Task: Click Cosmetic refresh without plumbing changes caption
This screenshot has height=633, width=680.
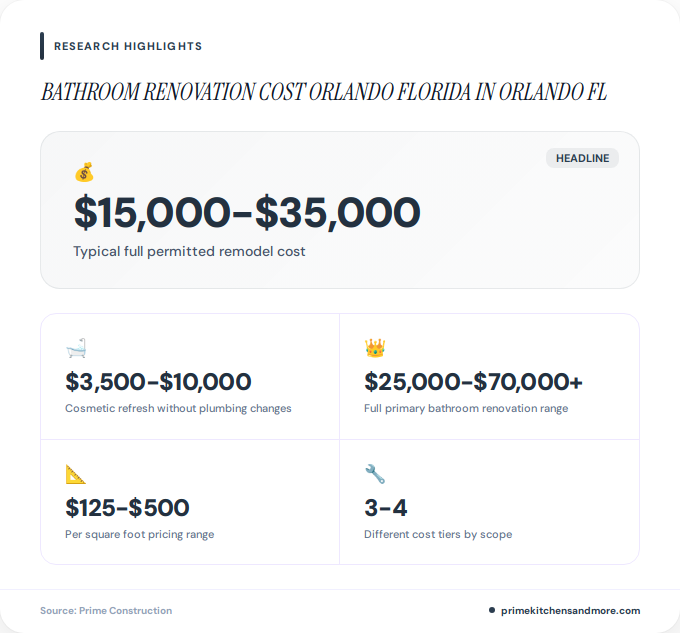Action: pos(178,408)
